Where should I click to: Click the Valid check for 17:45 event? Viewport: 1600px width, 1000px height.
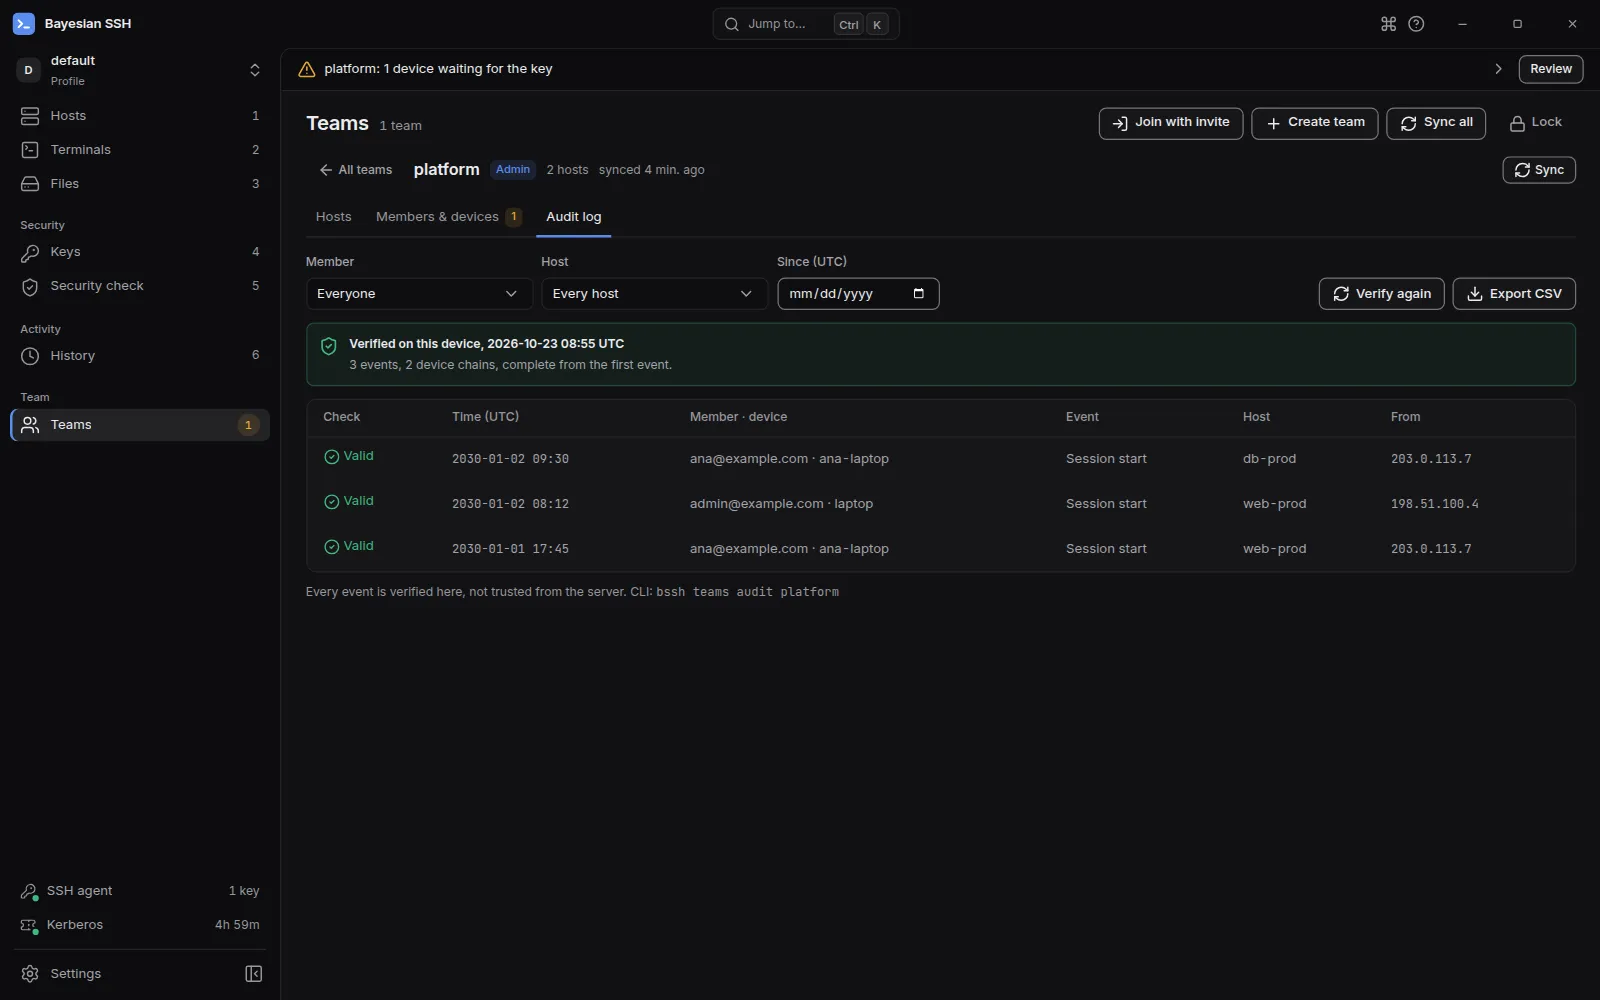click(x=349, y=547)
